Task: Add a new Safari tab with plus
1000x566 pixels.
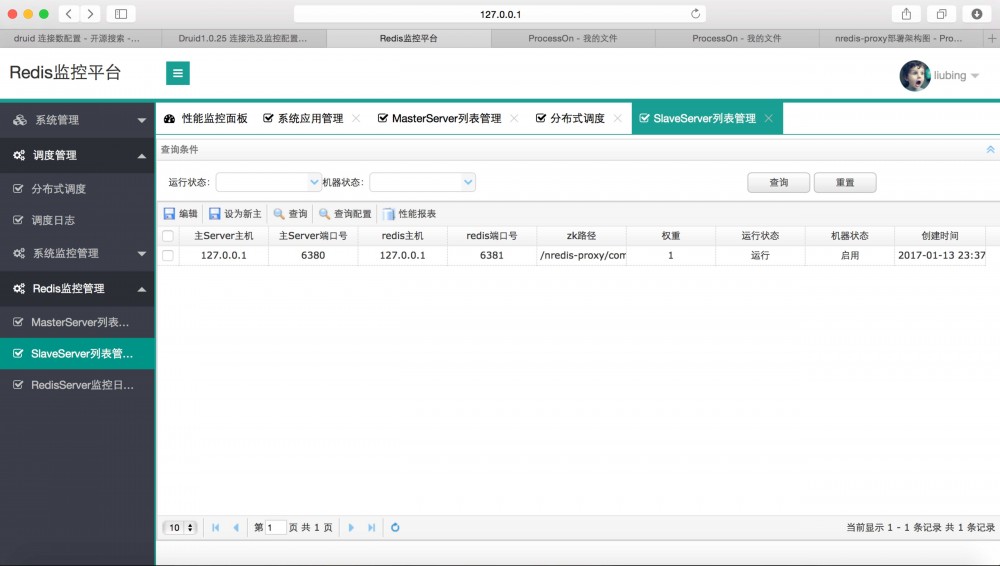Action: tap(992, 38)
